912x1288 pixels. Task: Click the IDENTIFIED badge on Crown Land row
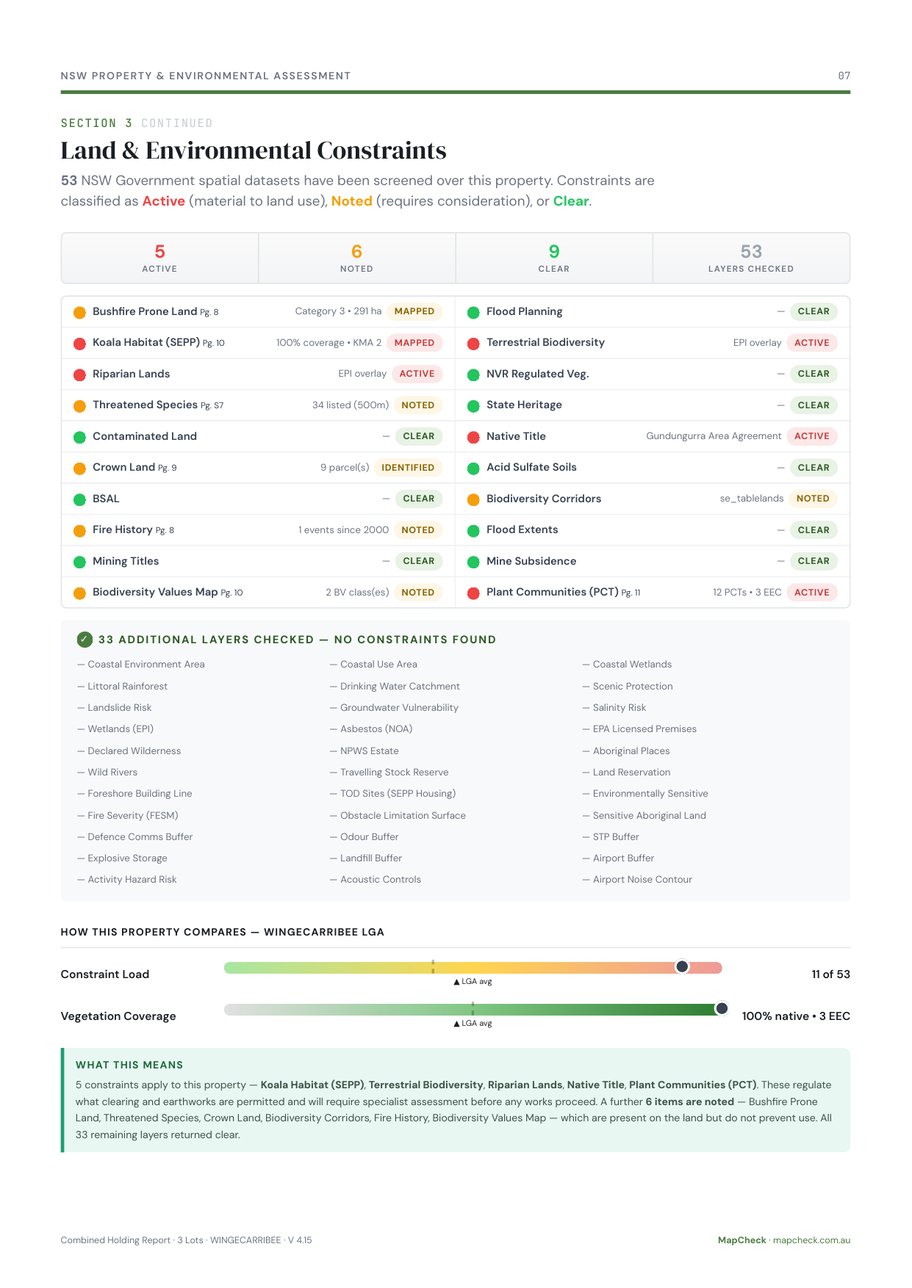tap(408, 468)
